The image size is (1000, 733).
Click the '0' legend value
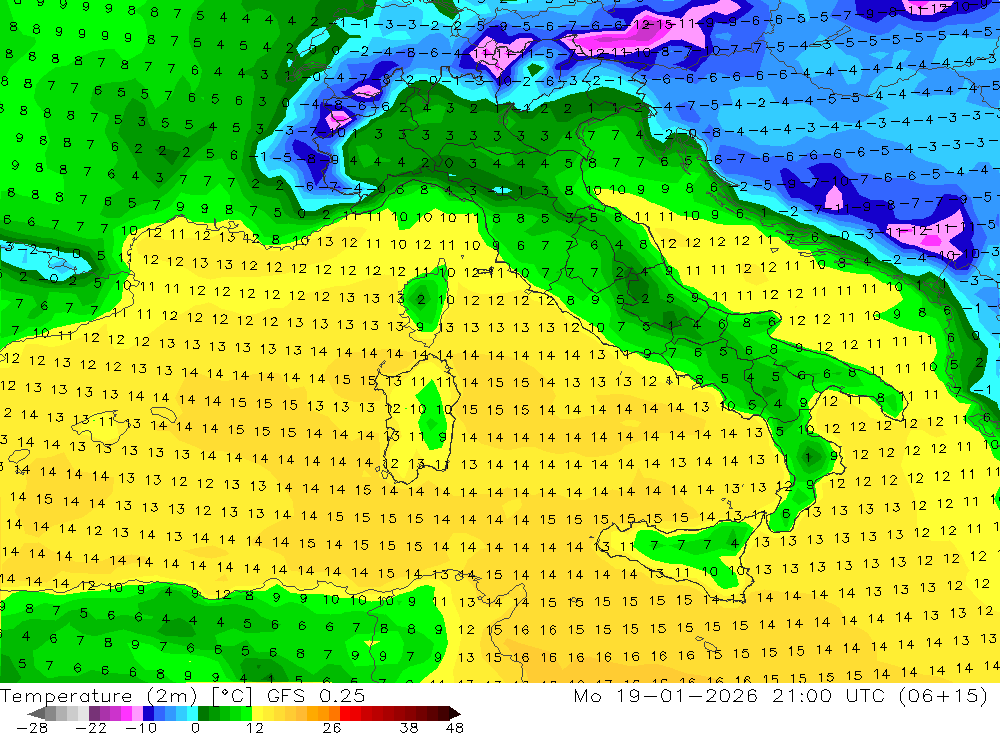[195, 728]
